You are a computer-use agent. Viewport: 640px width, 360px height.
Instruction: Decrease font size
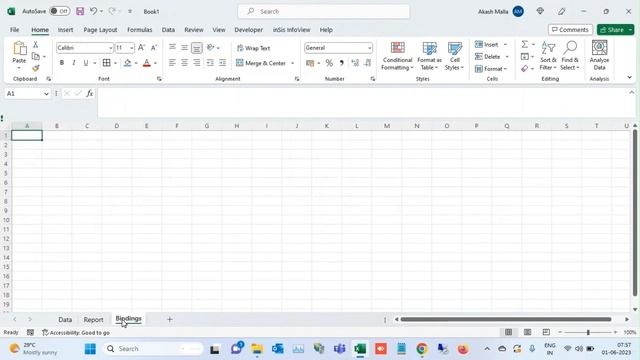tap(154, 48)
